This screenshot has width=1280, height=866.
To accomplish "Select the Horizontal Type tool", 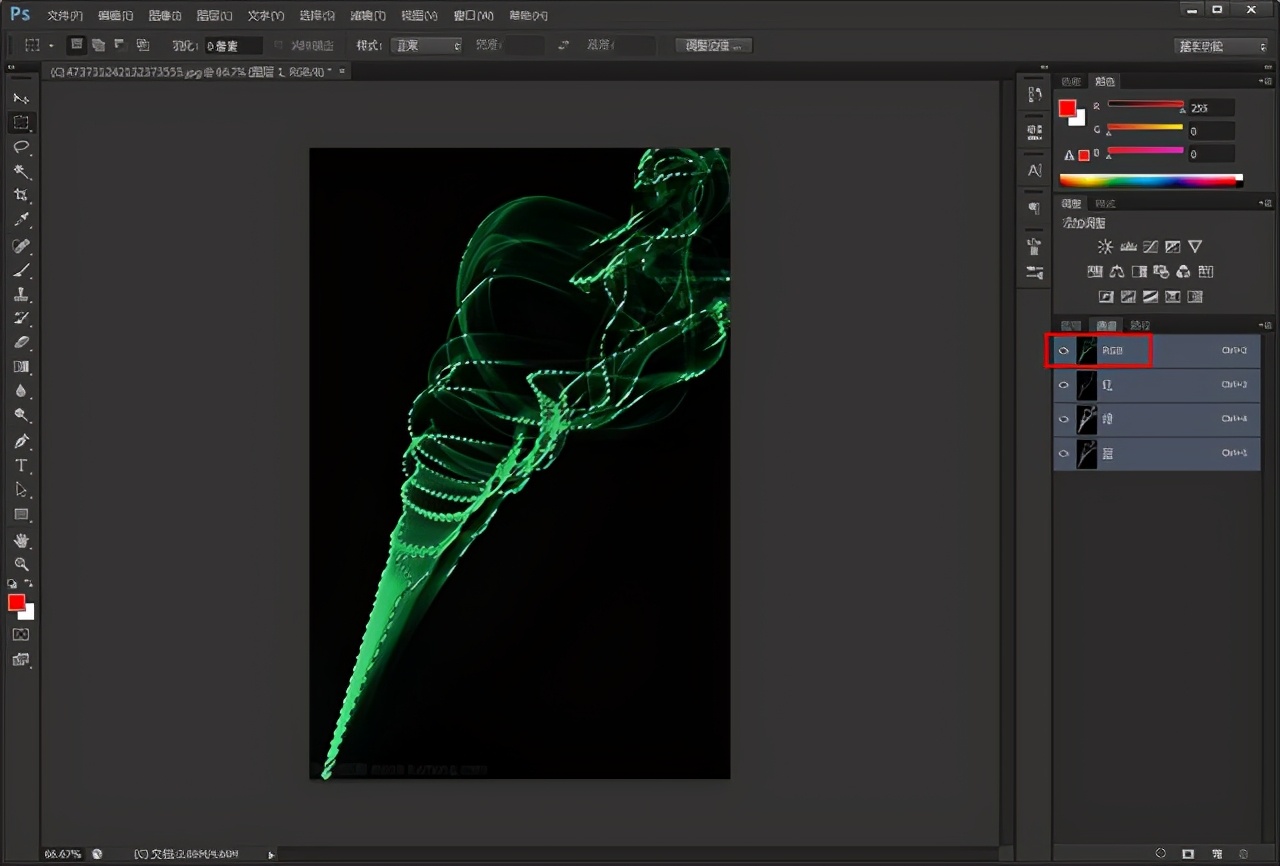I will 21,465.
